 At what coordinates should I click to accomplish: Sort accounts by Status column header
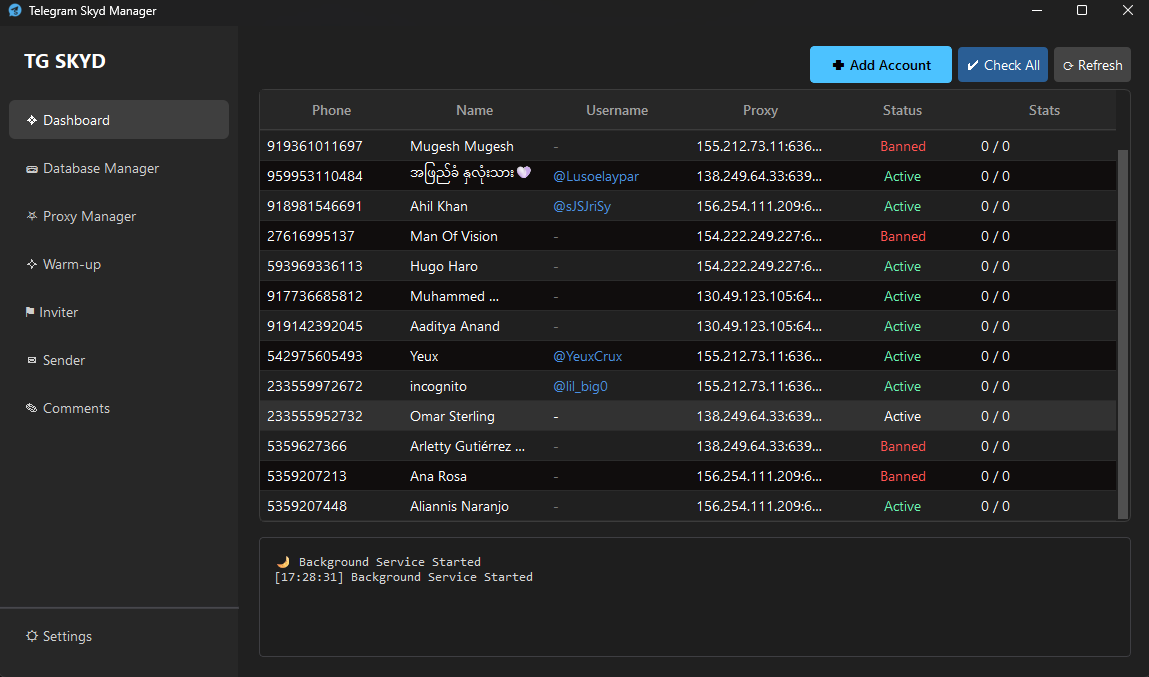coord(902,110)
